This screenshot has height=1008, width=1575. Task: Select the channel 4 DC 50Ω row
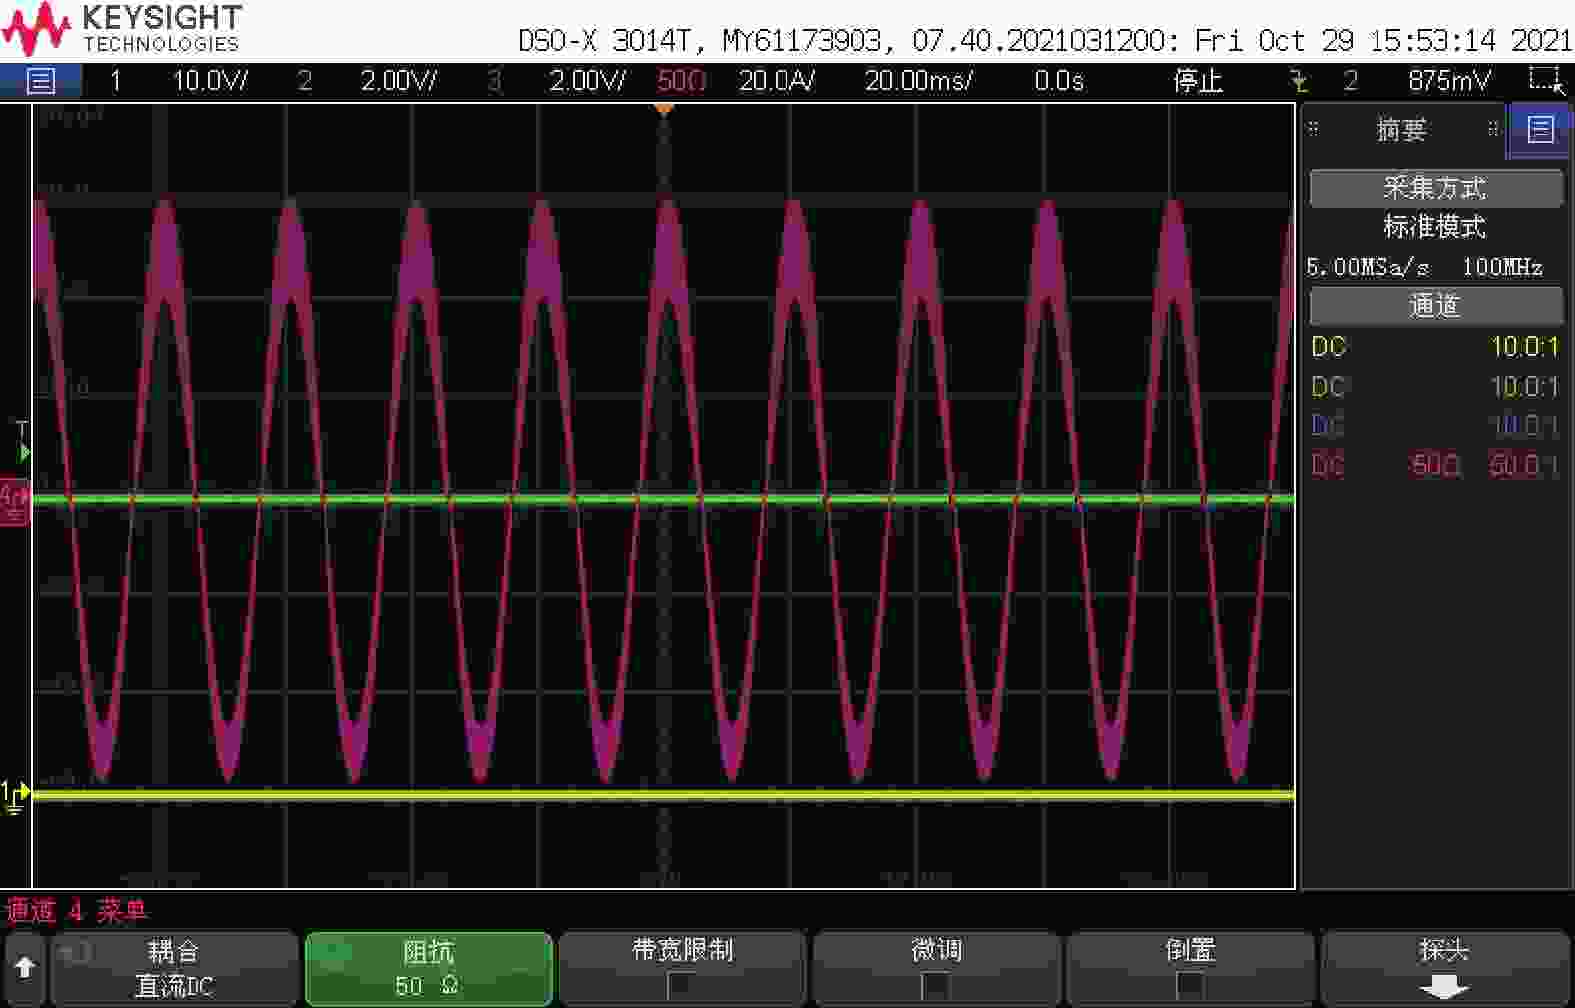[x=1435, y=465]
